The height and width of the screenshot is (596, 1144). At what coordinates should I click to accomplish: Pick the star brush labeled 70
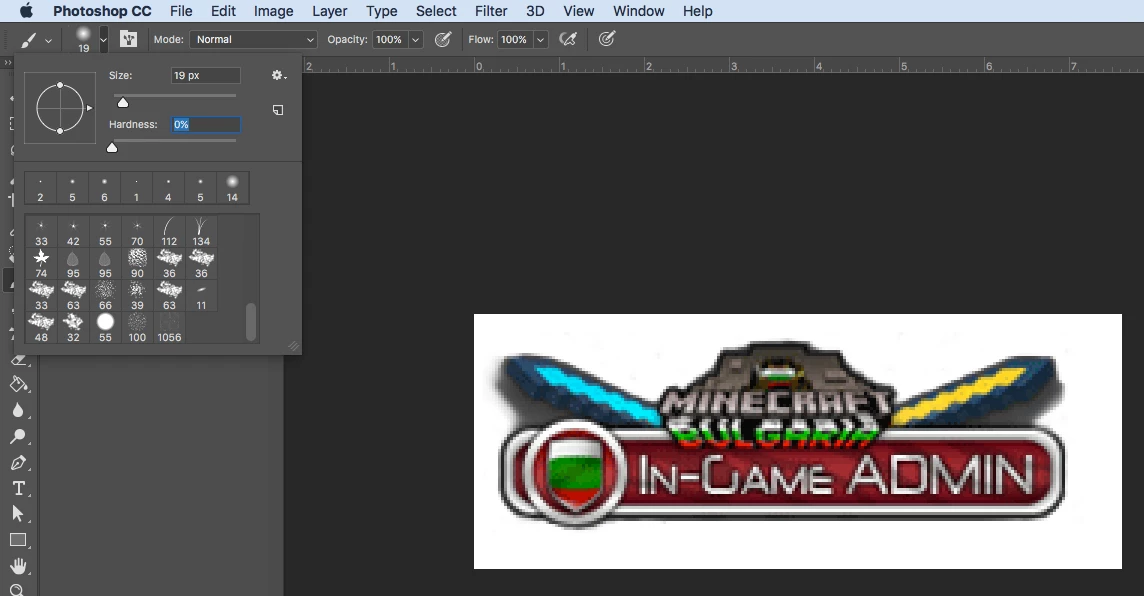(137, 231)
